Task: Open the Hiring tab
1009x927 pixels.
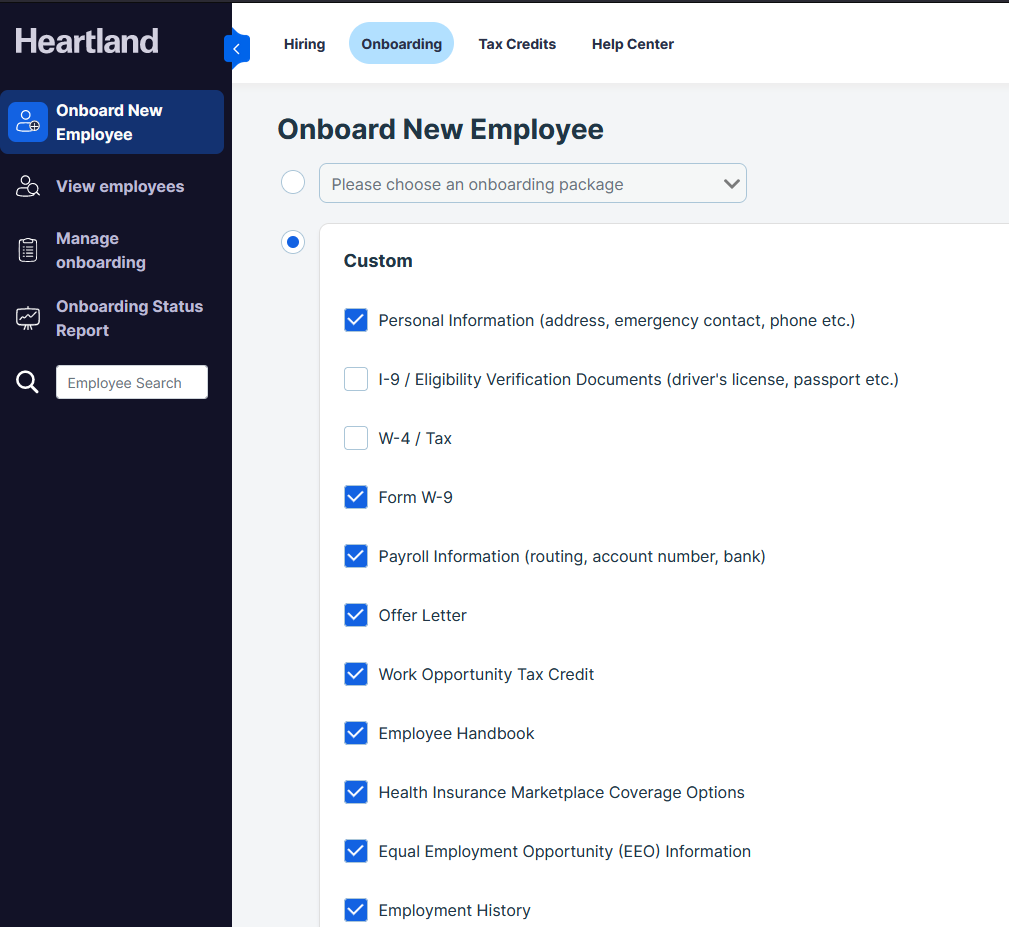Action: click(304, 44)
